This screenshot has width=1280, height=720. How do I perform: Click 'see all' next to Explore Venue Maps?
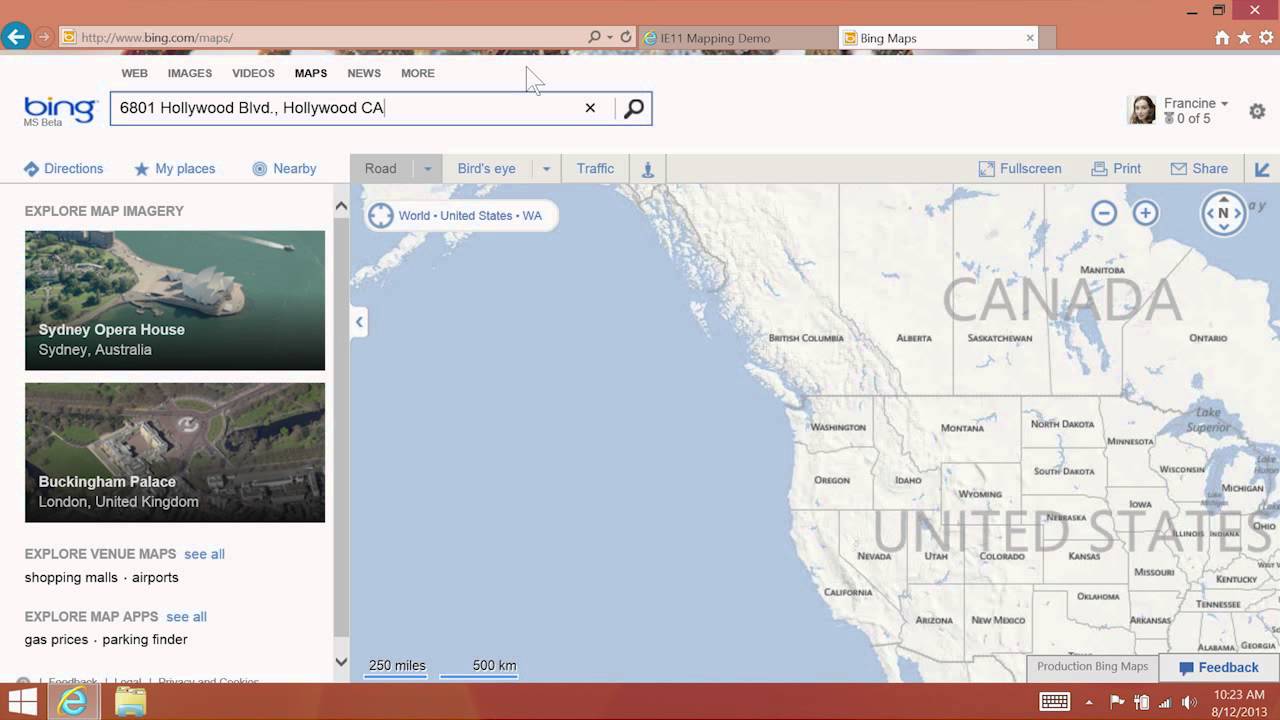click(x=204, y=554)
